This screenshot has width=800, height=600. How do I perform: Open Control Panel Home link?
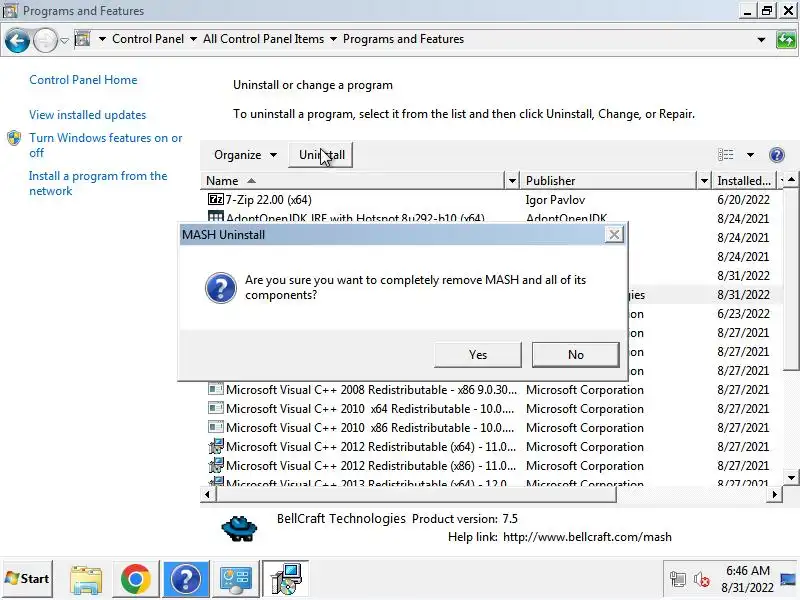(83, 80)
